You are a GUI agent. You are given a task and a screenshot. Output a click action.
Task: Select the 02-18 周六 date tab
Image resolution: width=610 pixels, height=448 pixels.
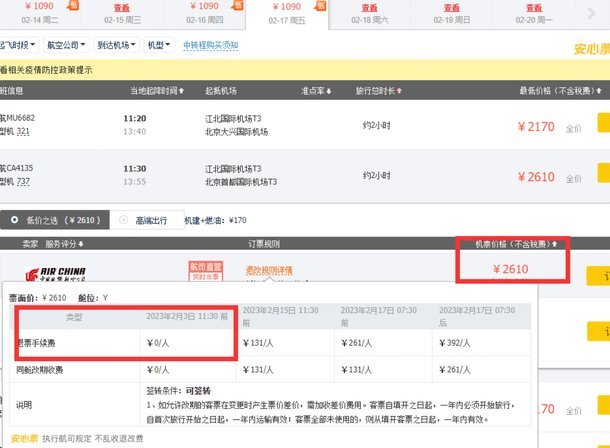click(x=370, y=14)
